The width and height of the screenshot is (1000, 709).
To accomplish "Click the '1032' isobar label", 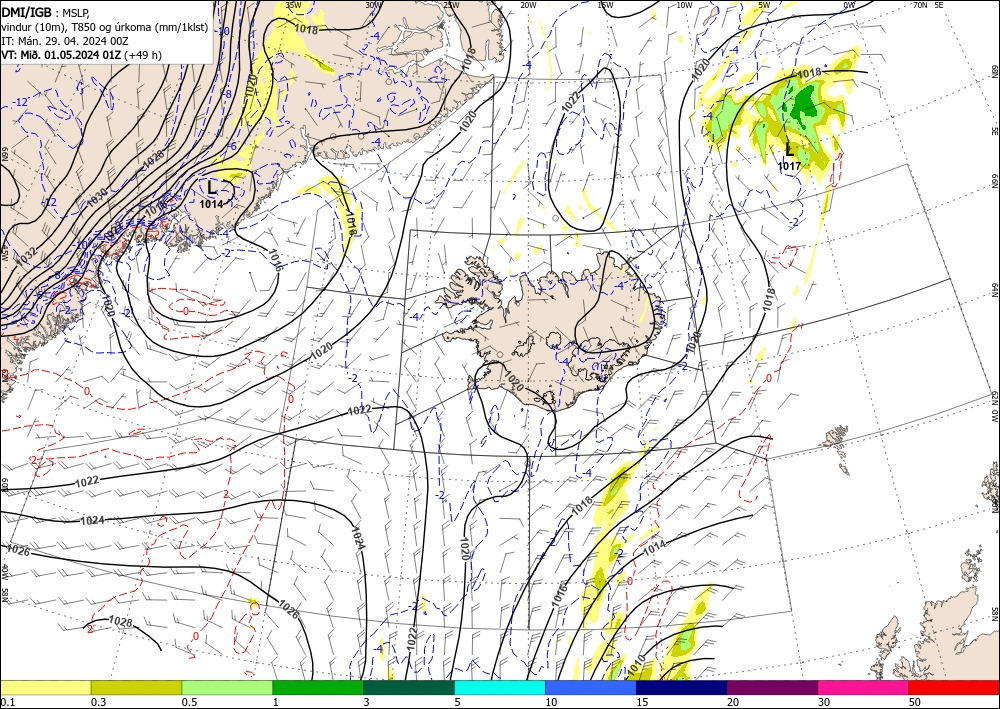I will coord(26,256).
